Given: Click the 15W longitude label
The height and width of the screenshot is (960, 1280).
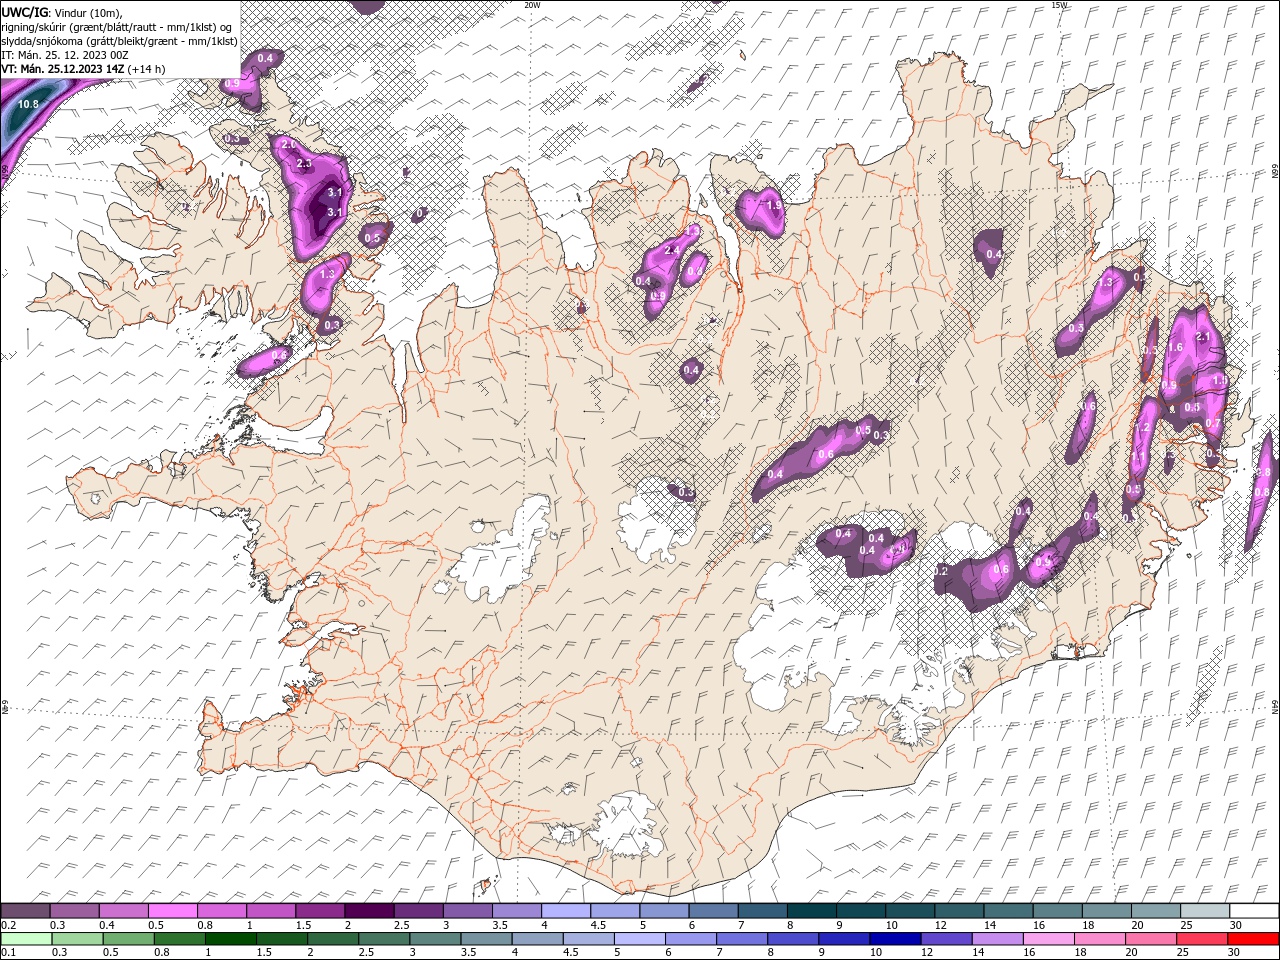Looking at the screenshot, I should point(1059,5).
